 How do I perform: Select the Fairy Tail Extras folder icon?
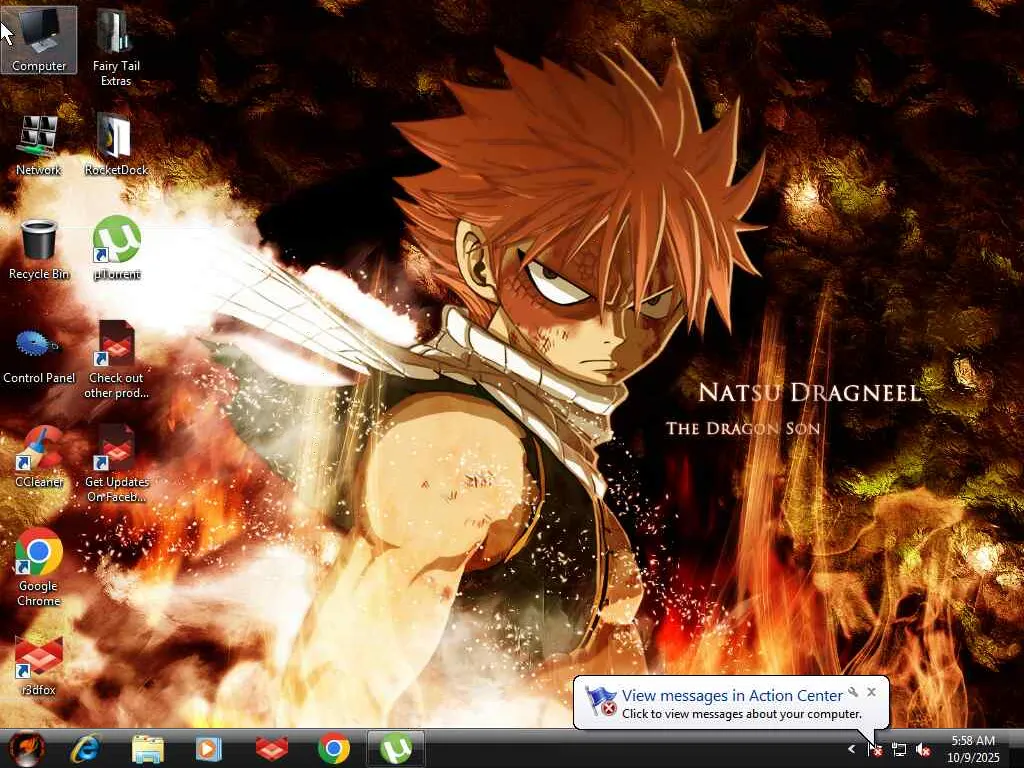click(116, 47)
